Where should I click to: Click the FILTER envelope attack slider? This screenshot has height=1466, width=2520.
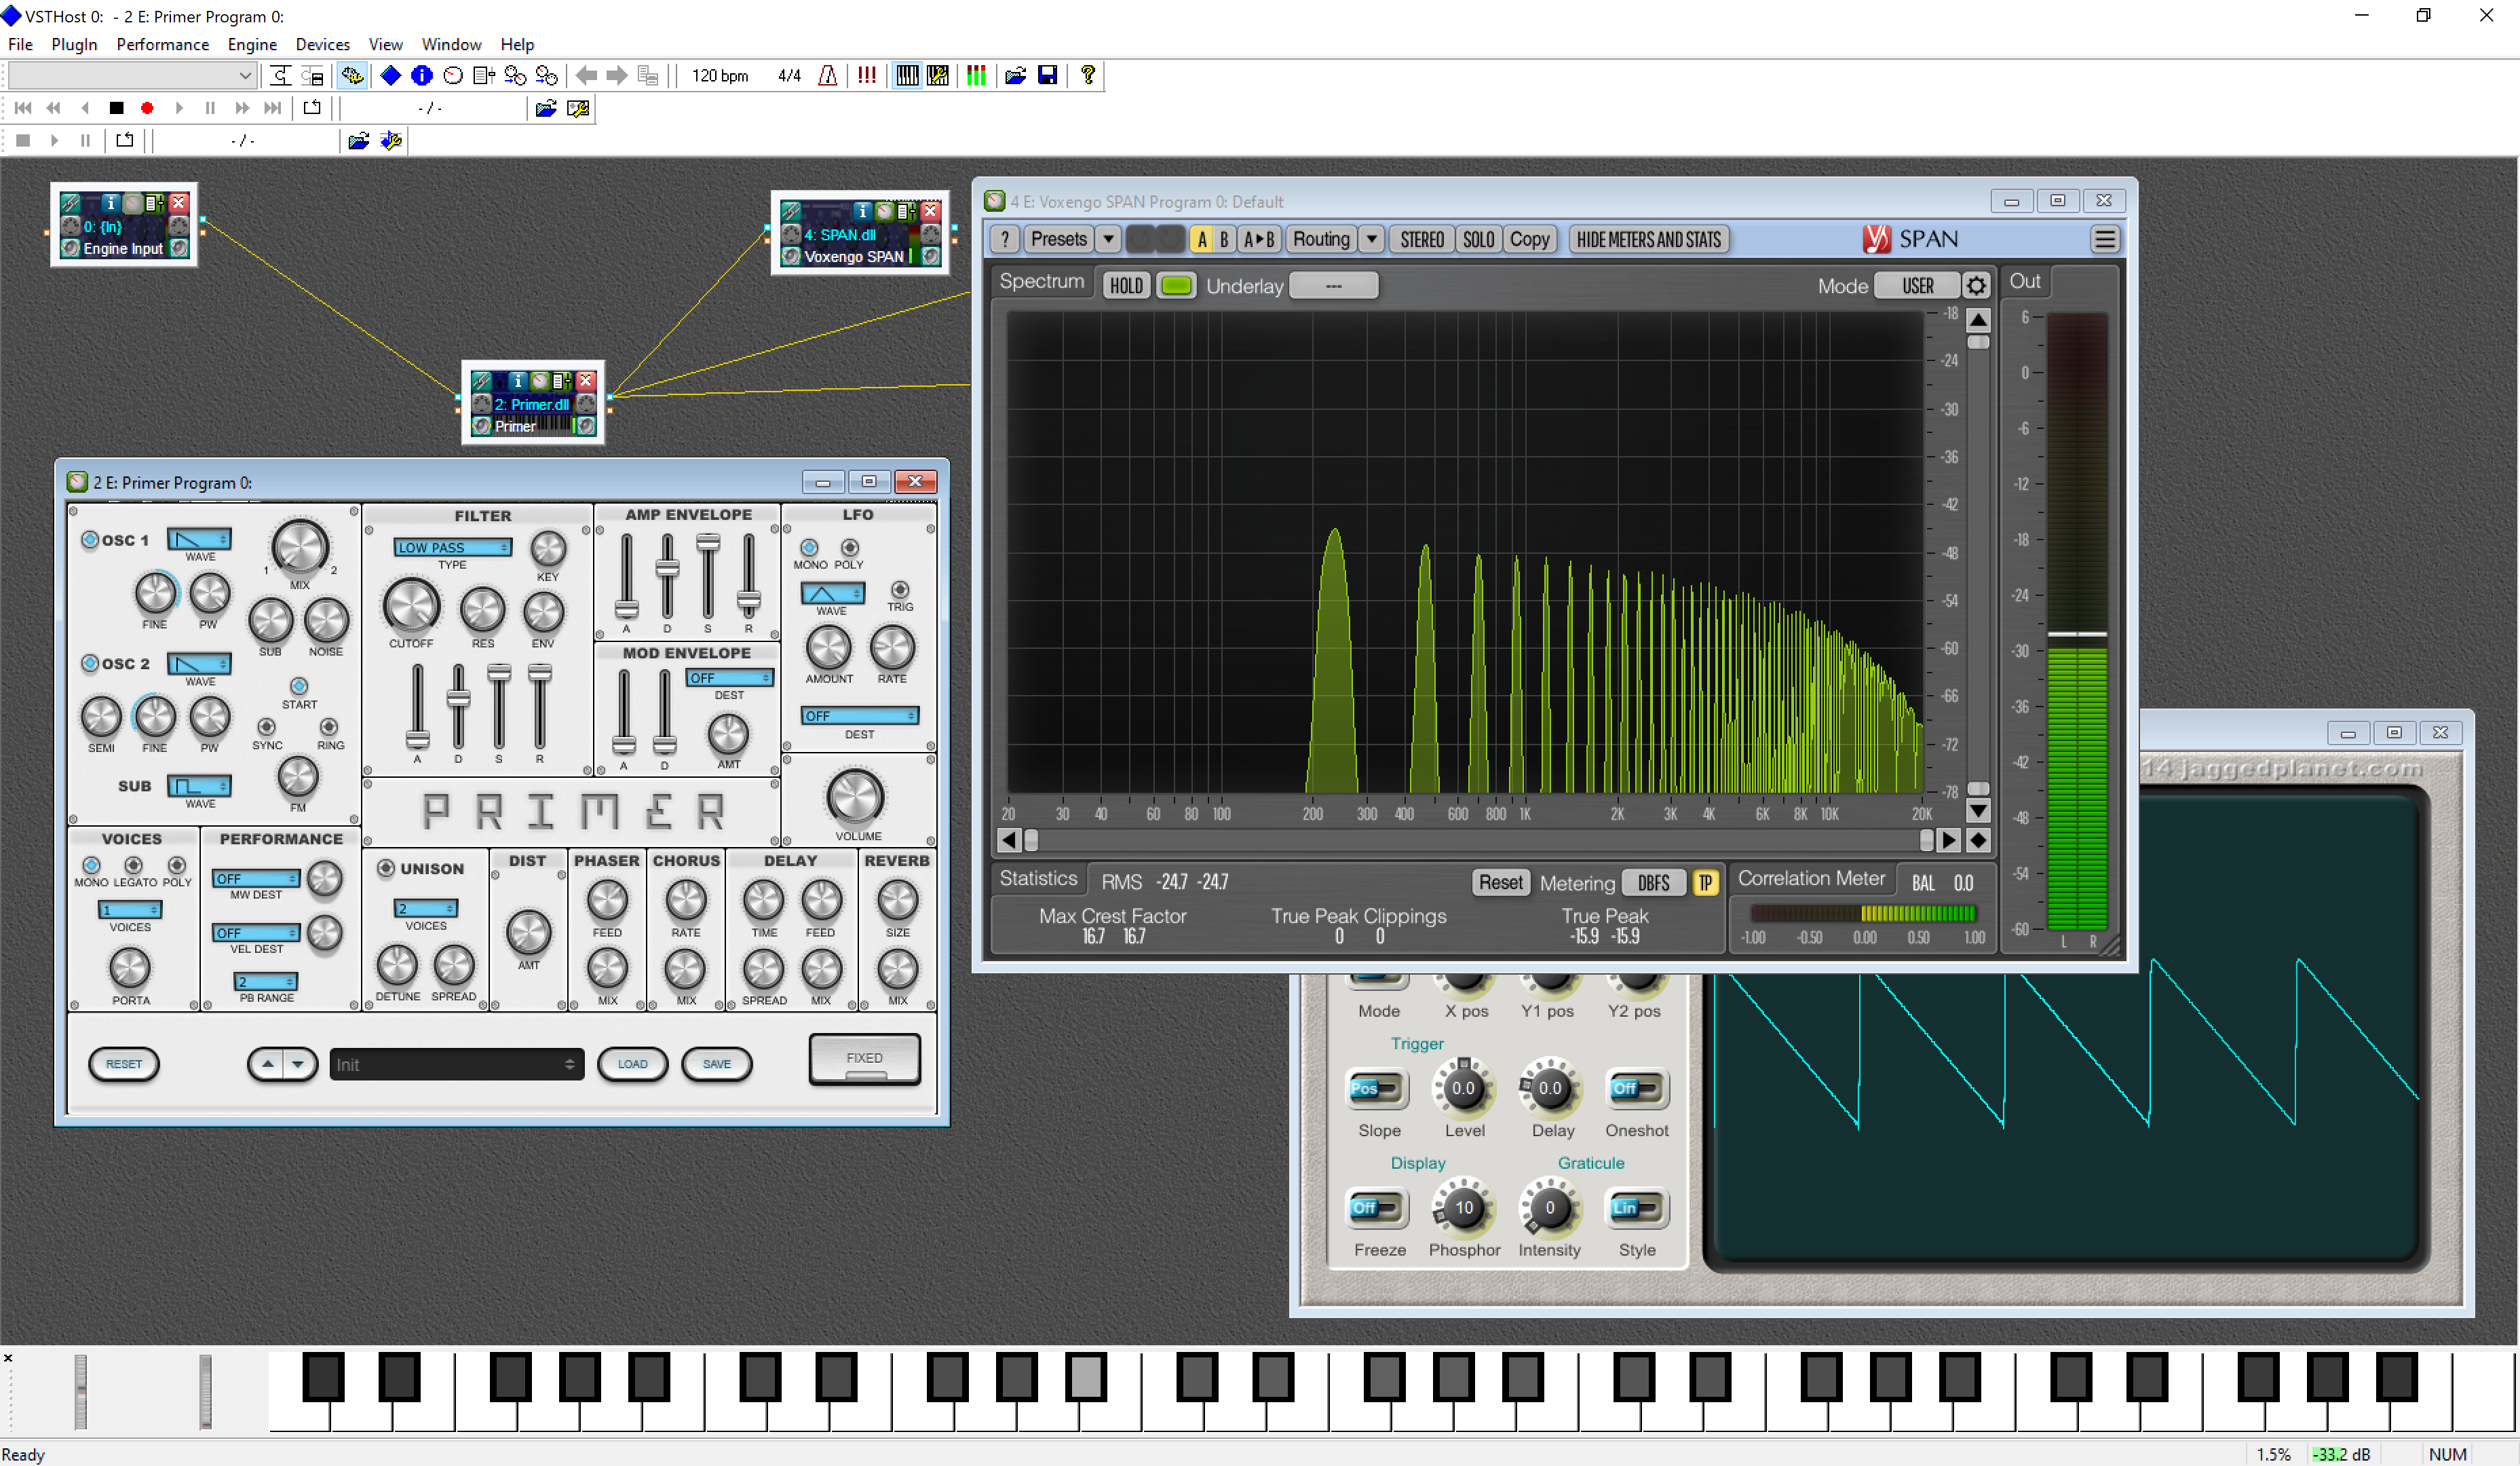coord(418,706)
